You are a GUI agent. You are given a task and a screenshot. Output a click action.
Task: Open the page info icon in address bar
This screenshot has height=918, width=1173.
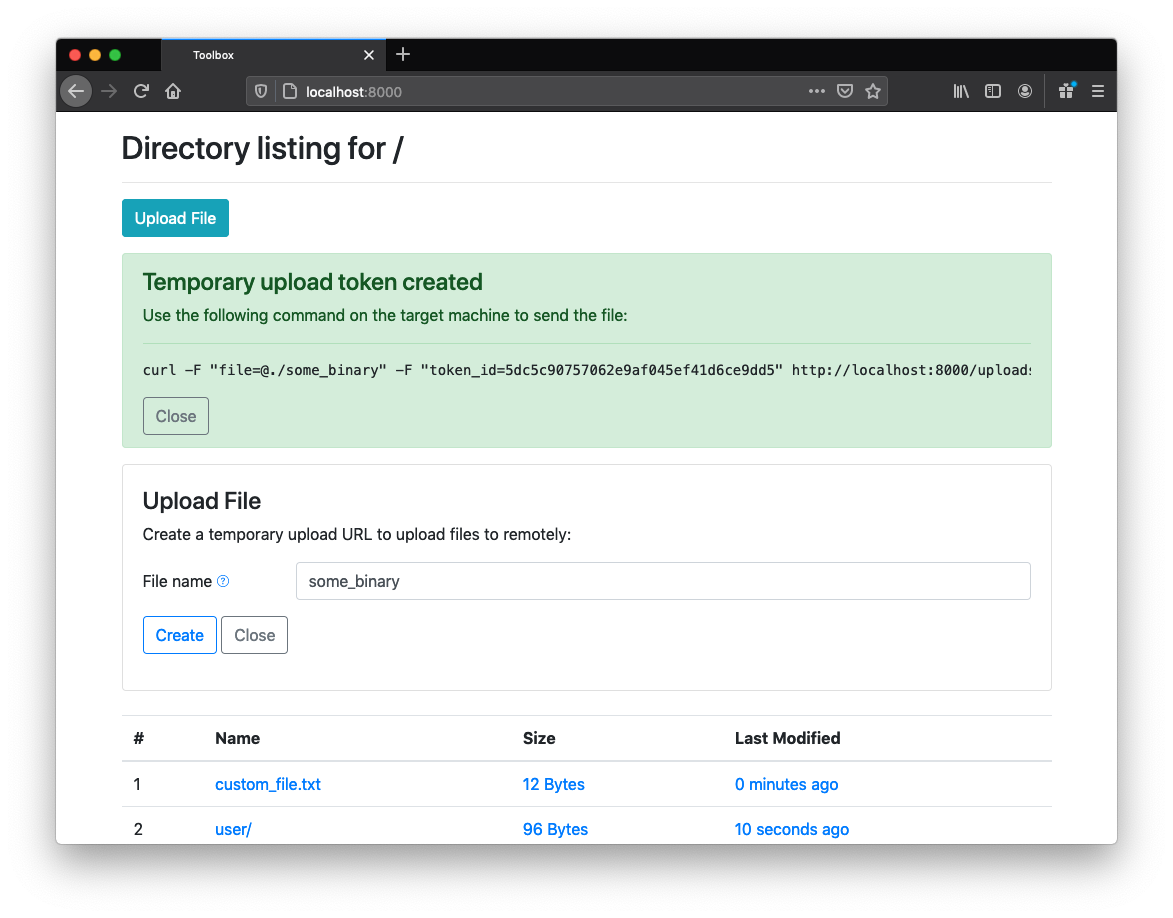click(290, 91)
